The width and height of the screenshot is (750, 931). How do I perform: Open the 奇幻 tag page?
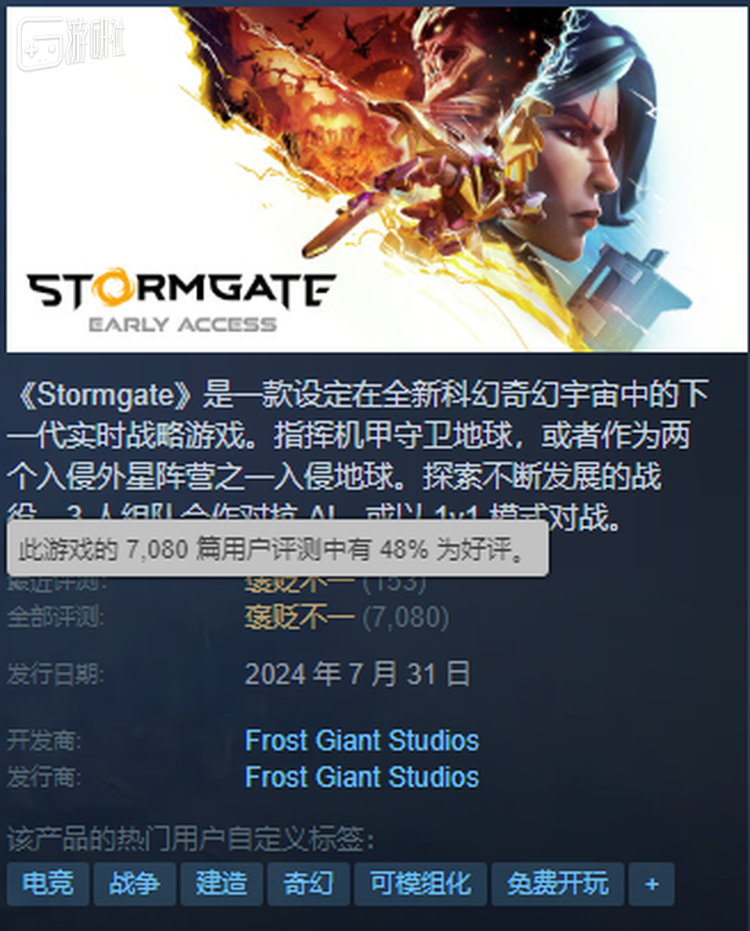(x=308, y=884)
